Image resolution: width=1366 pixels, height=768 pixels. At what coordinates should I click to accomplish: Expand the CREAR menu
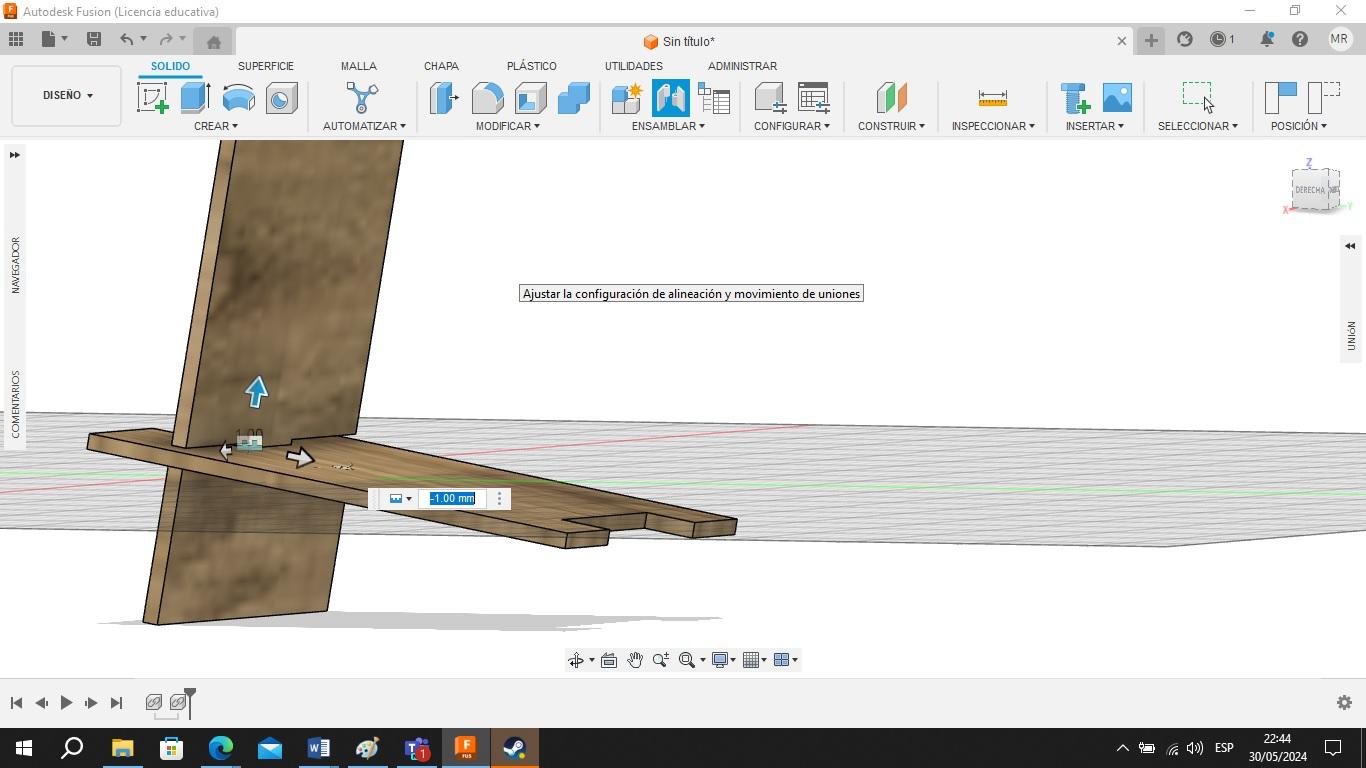pos(216,126)
